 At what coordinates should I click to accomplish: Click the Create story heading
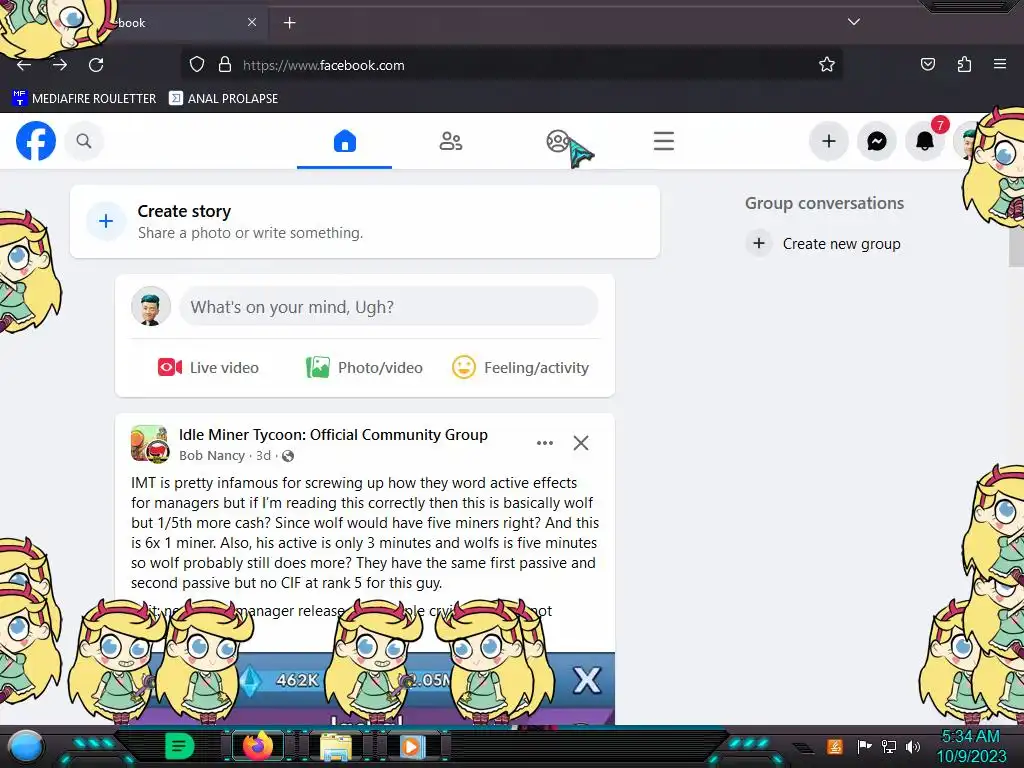point(184,211)
